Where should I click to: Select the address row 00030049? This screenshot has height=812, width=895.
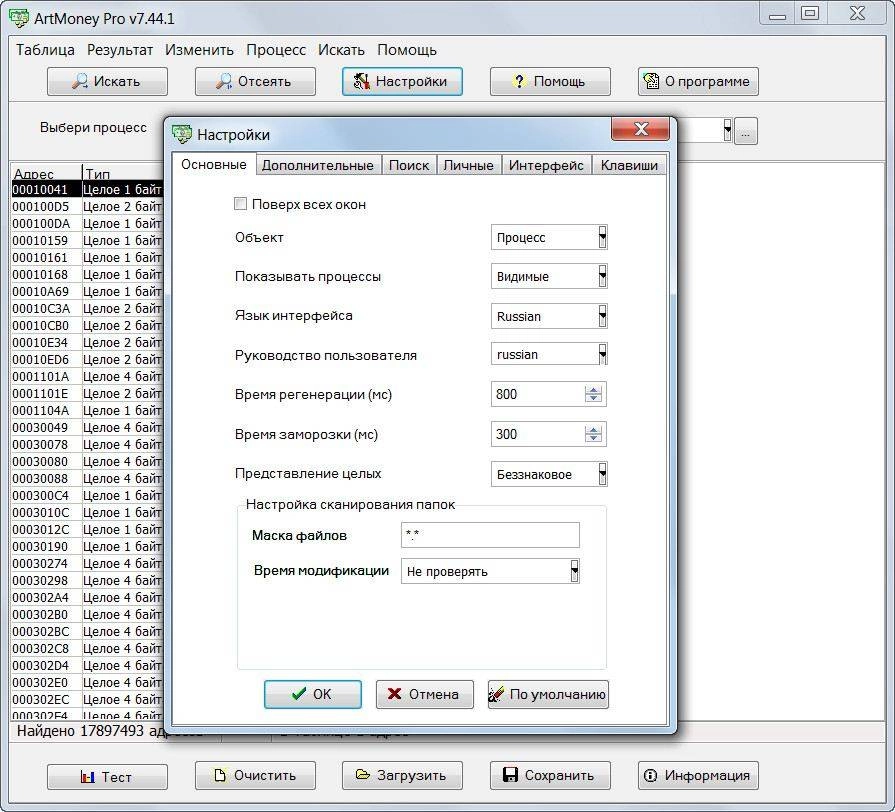(87, 427)
